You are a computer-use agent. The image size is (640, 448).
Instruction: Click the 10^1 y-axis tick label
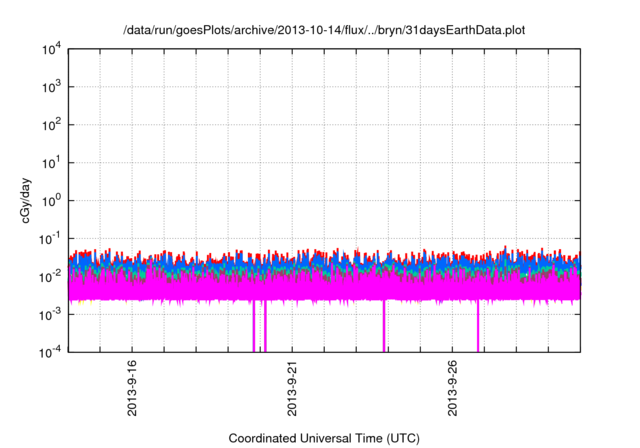(51, 163)
